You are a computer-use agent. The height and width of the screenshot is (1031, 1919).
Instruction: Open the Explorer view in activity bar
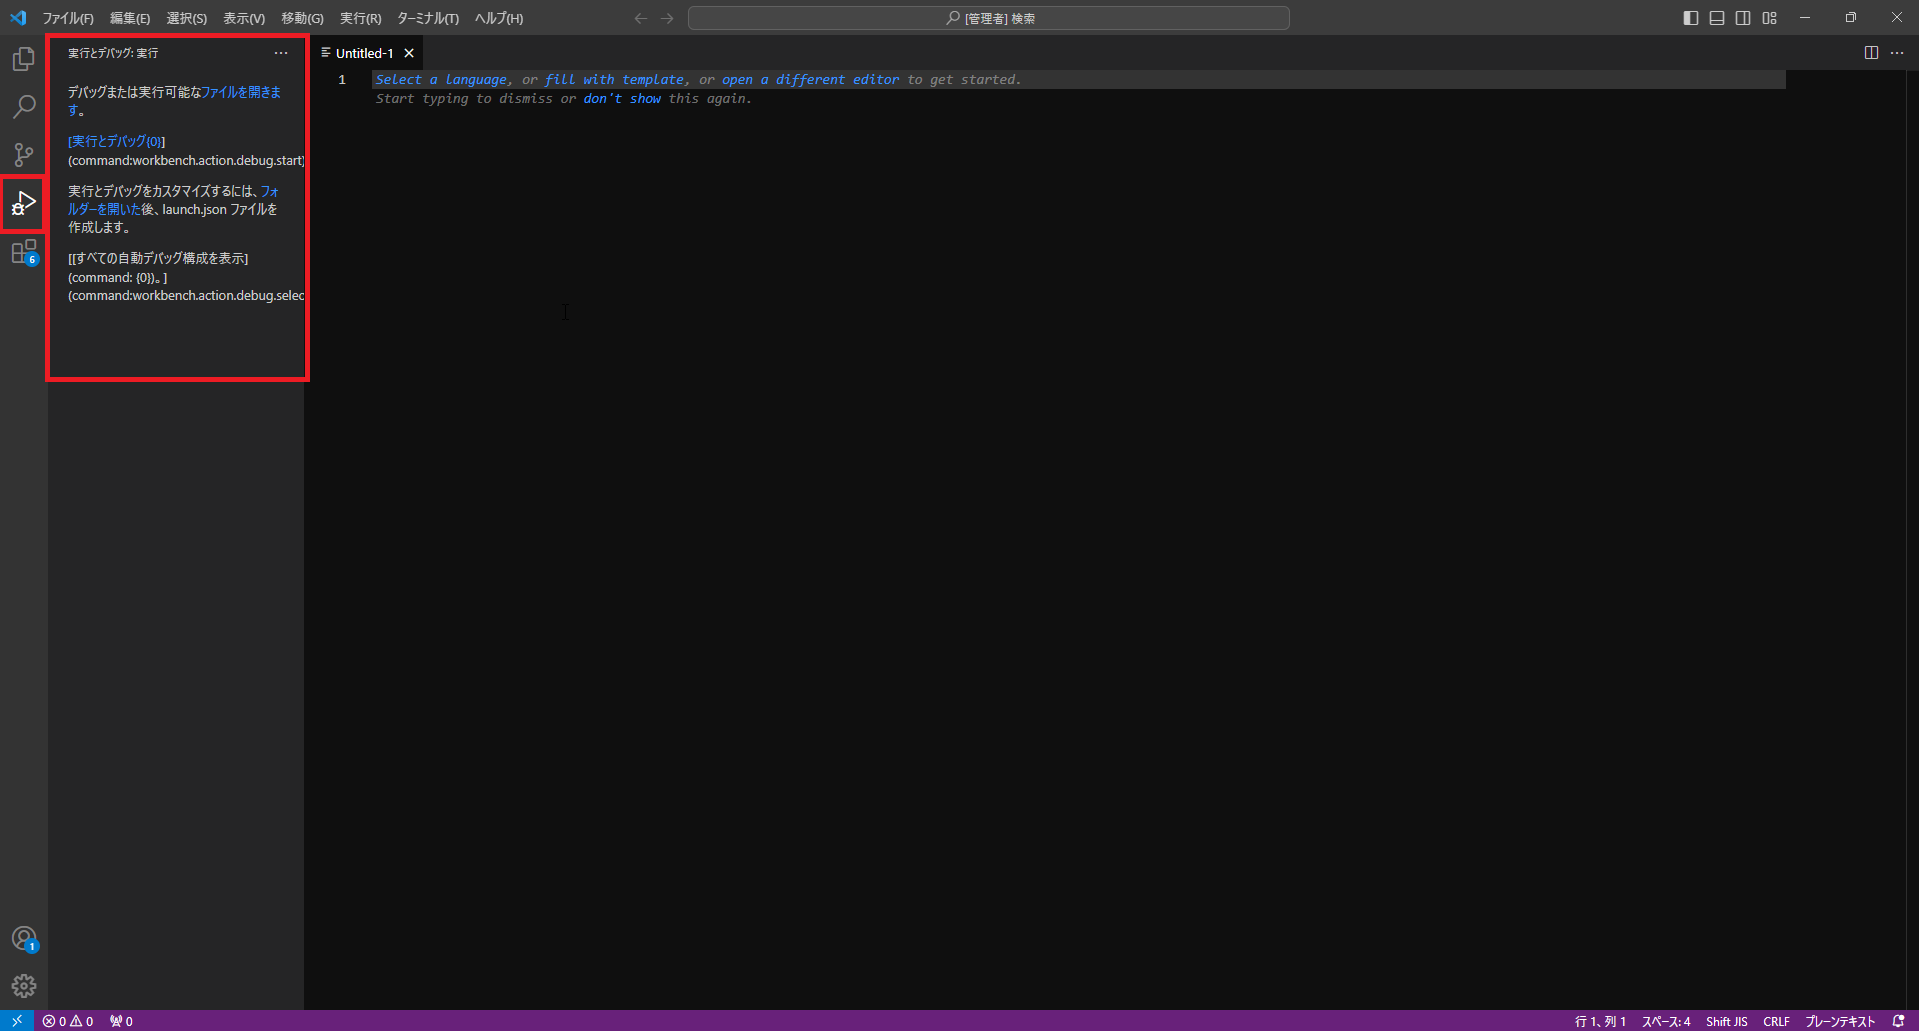pos(24,59)
